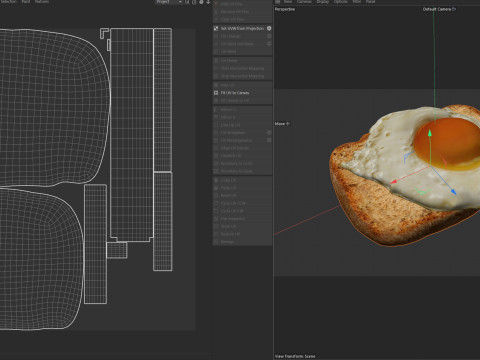Open UV Straighten options gear
This screenshot has width=480, height=360.
click(x=269, y=133)
